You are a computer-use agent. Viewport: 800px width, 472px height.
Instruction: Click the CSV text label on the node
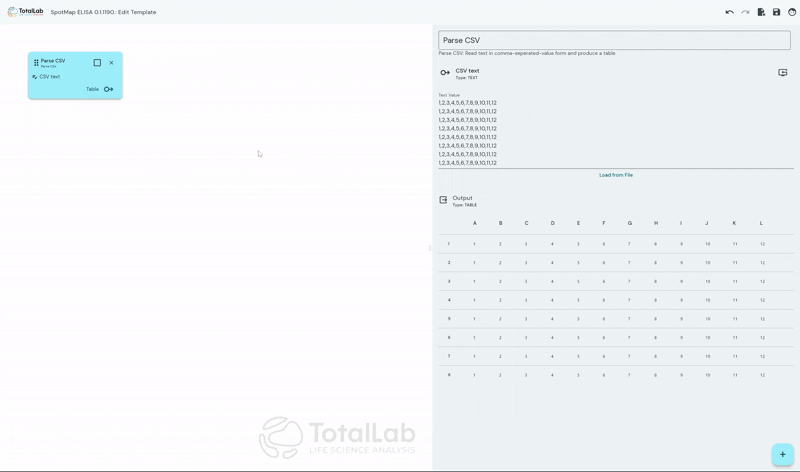coord(49,77)
